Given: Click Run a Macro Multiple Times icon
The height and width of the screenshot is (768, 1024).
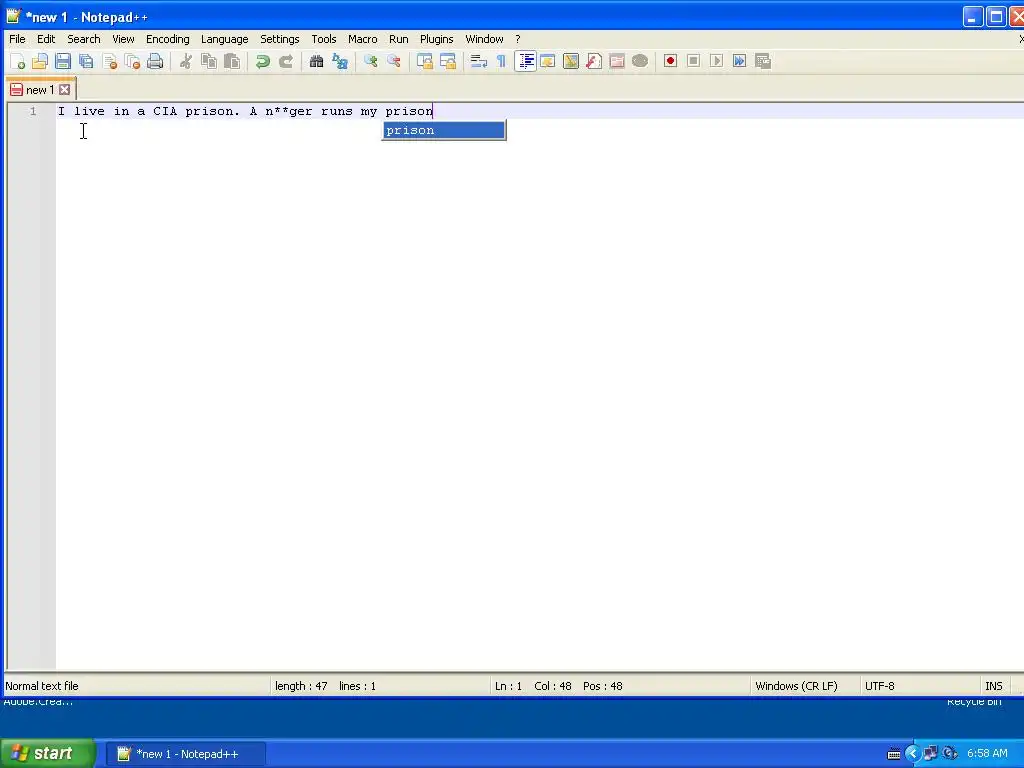Looking at the screenshot, I should 739,61.
